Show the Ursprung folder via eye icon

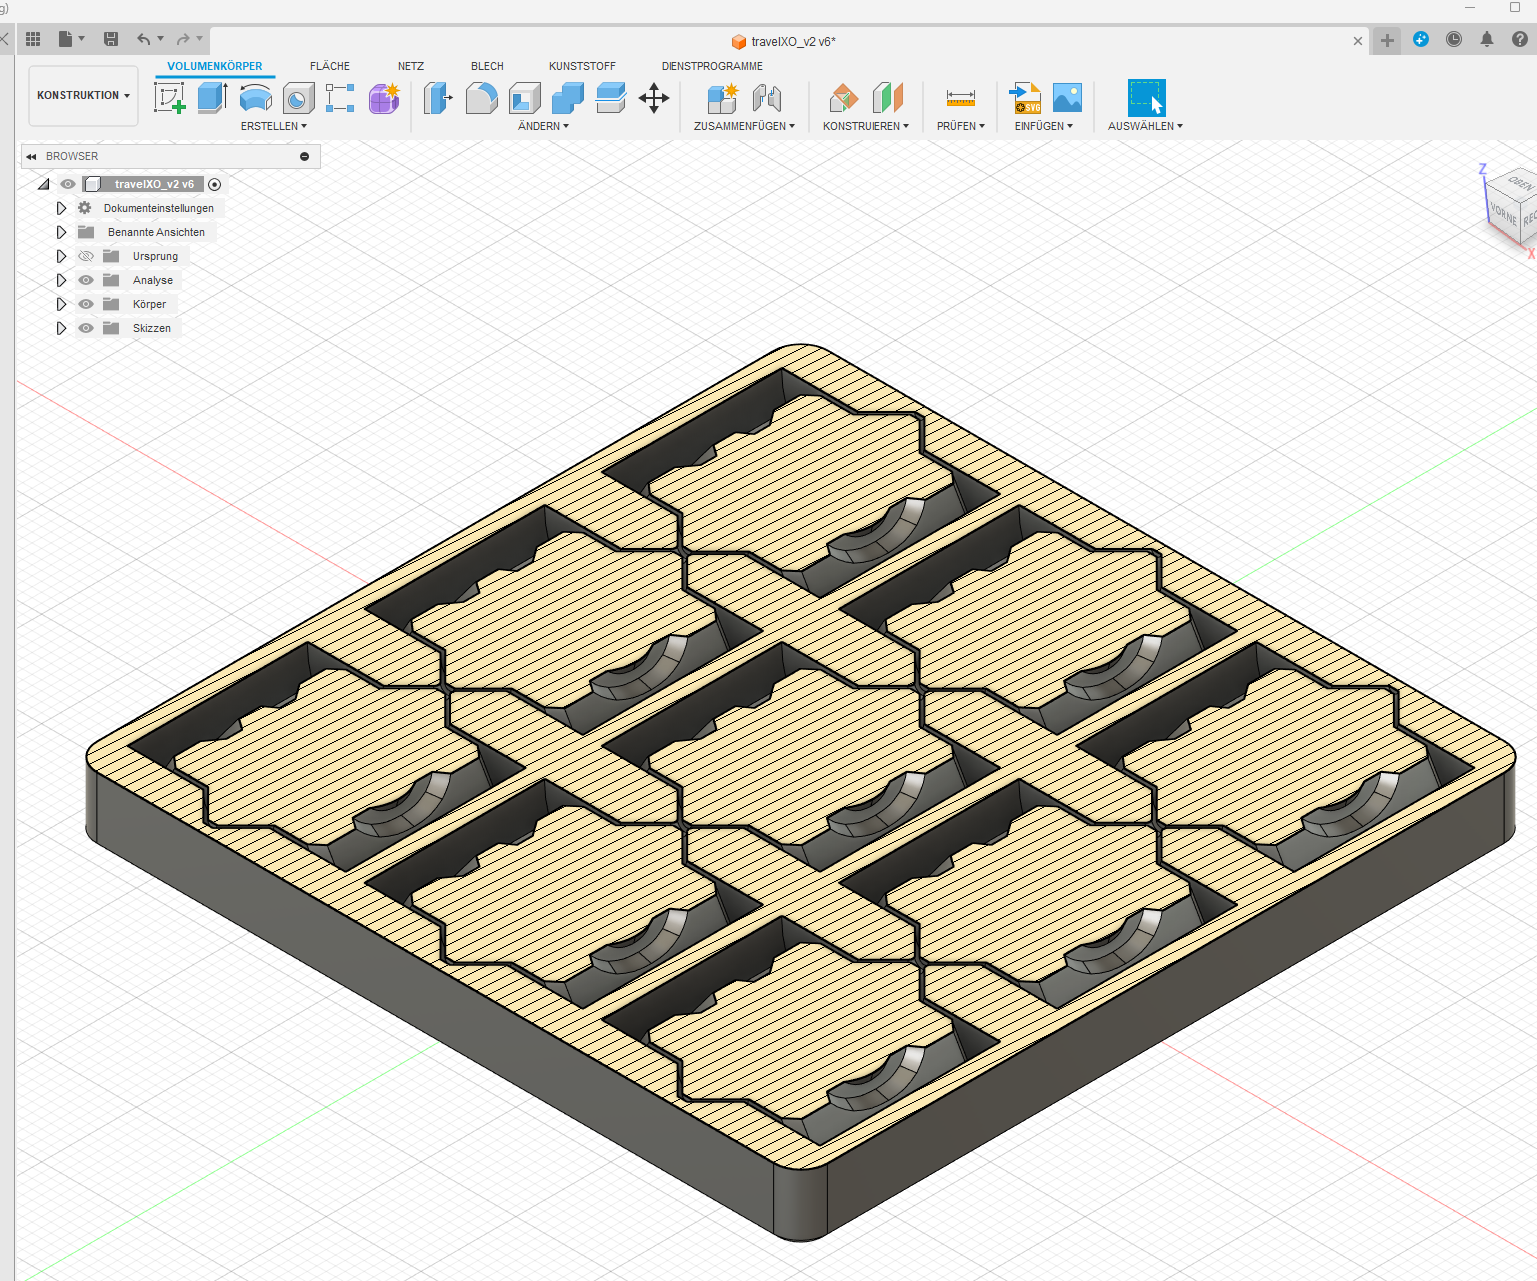click(86, 256)
